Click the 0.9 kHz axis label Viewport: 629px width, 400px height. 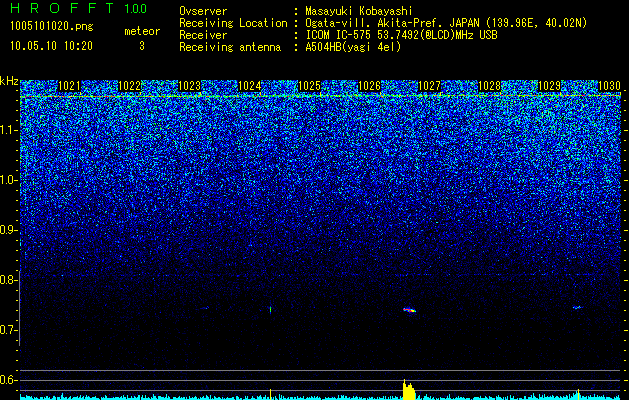pos(8,230)
